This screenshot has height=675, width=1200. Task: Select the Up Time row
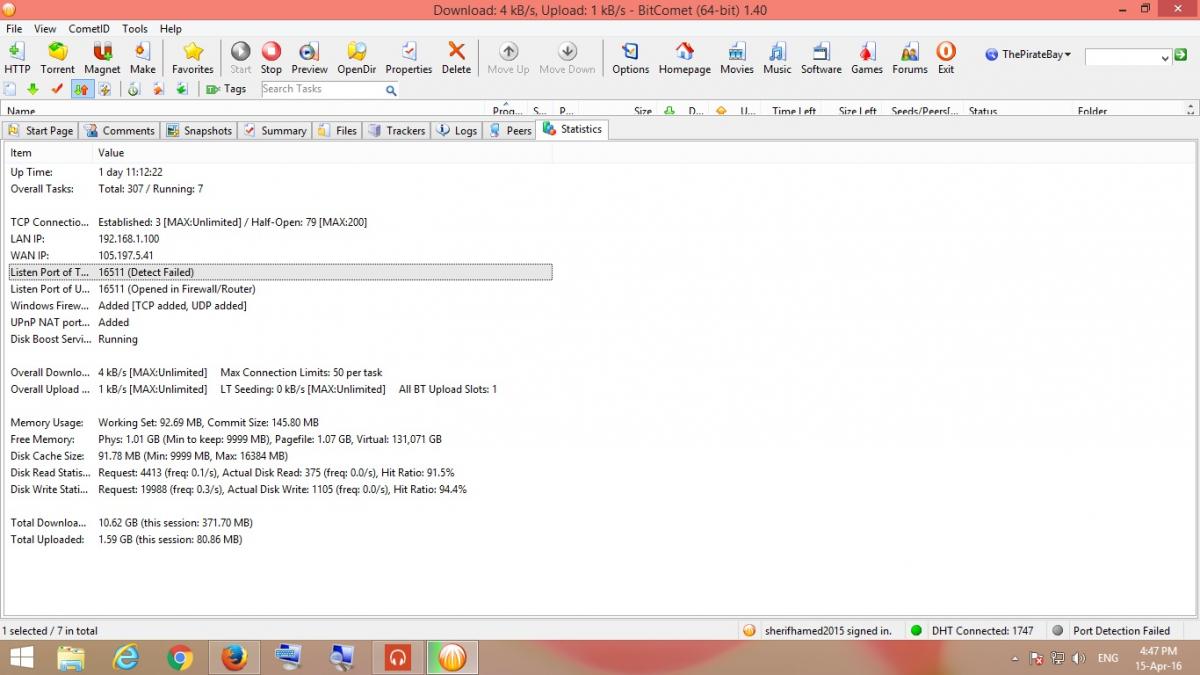tap(280, 172)
